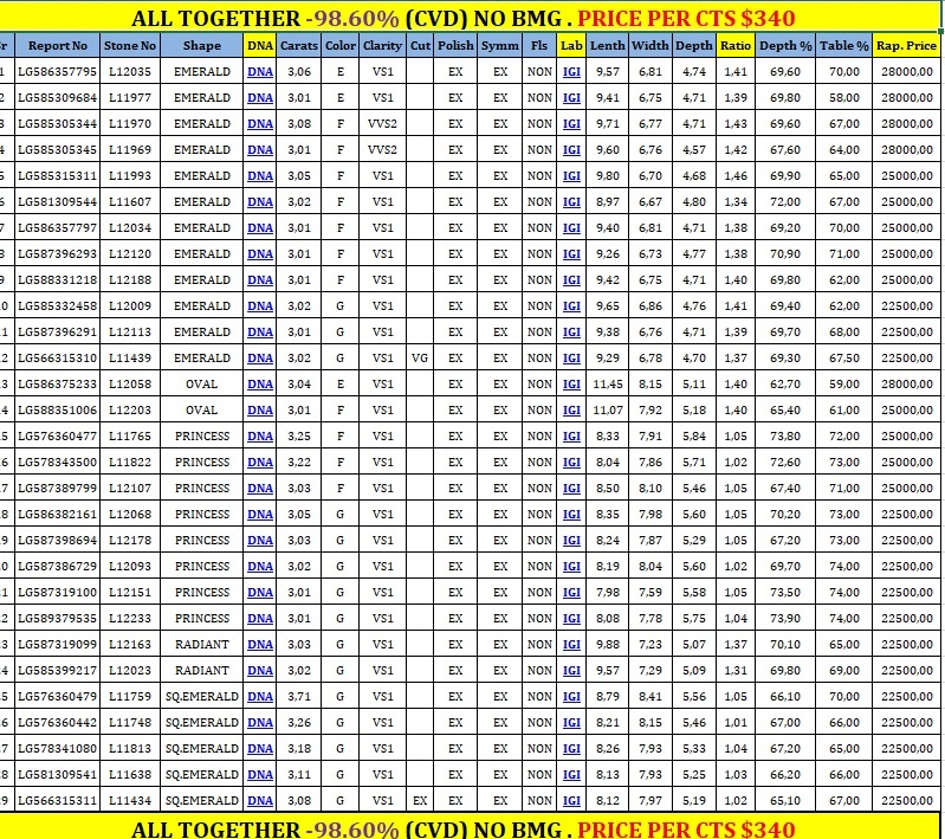Select the top ALL TOGETHER title banner
The width and height of the screenshot is (945, 839).
point(470,17)
